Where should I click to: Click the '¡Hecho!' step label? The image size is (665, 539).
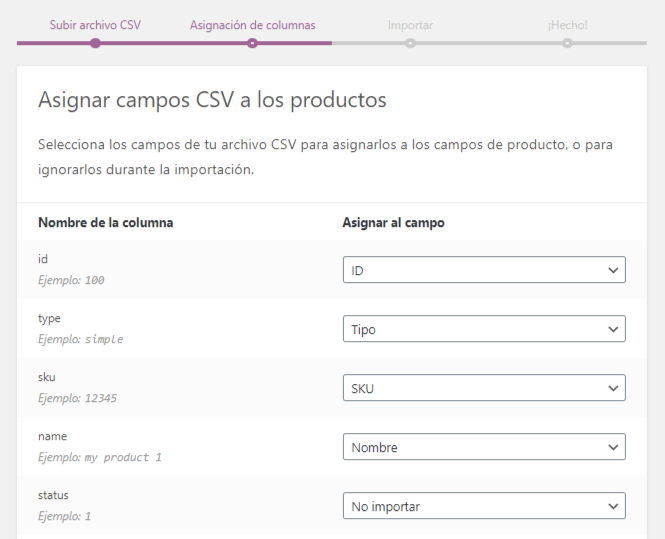(x=567, y=25)
